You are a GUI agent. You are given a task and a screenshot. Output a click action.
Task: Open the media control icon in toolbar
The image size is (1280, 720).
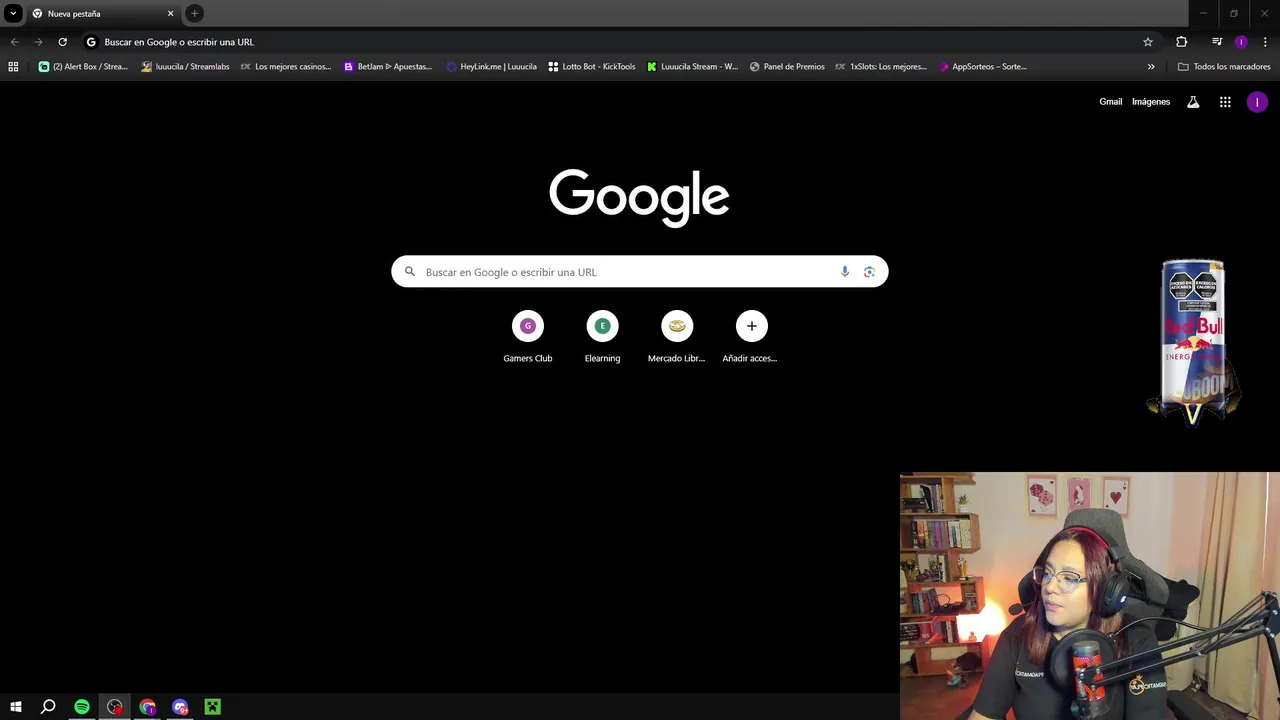1217,42
